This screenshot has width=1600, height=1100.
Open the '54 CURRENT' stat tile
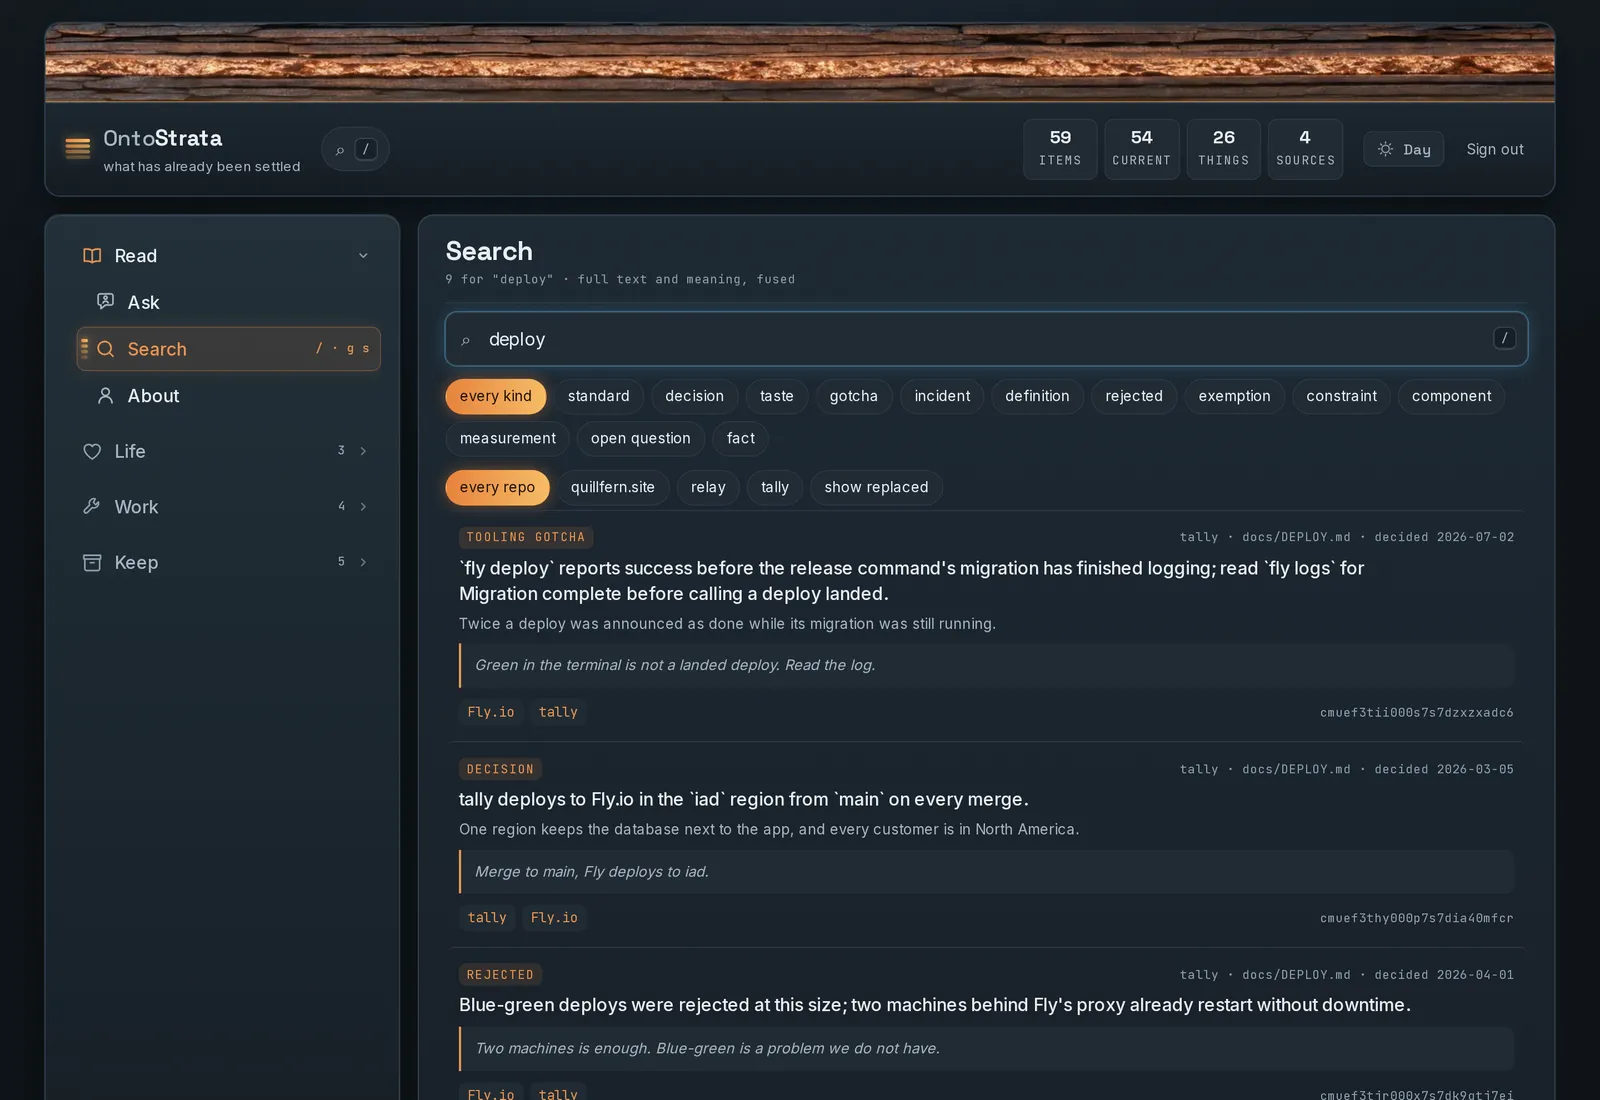pos(1141,149)
